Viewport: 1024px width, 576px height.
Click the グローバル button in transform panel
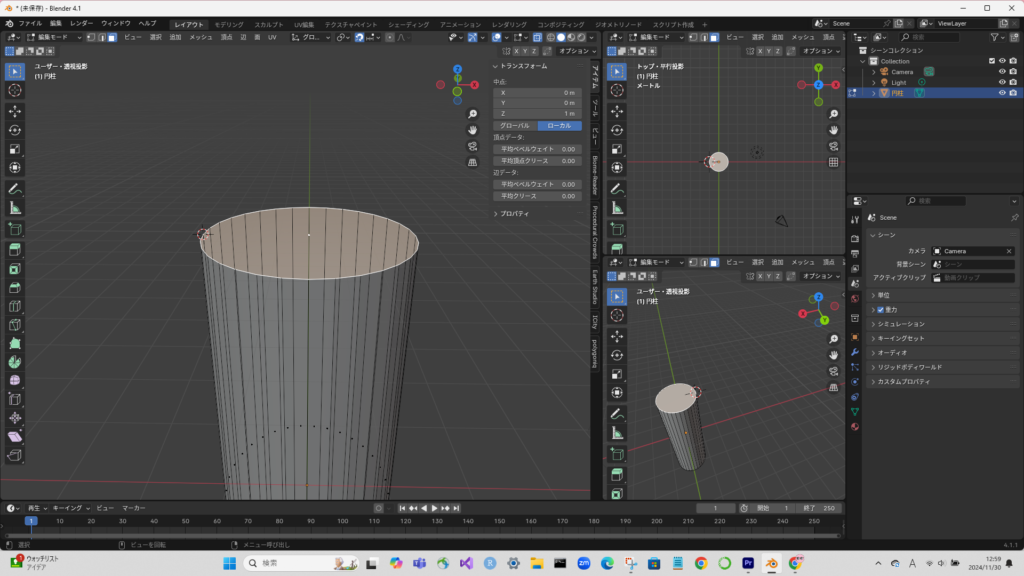click(516, 126)
